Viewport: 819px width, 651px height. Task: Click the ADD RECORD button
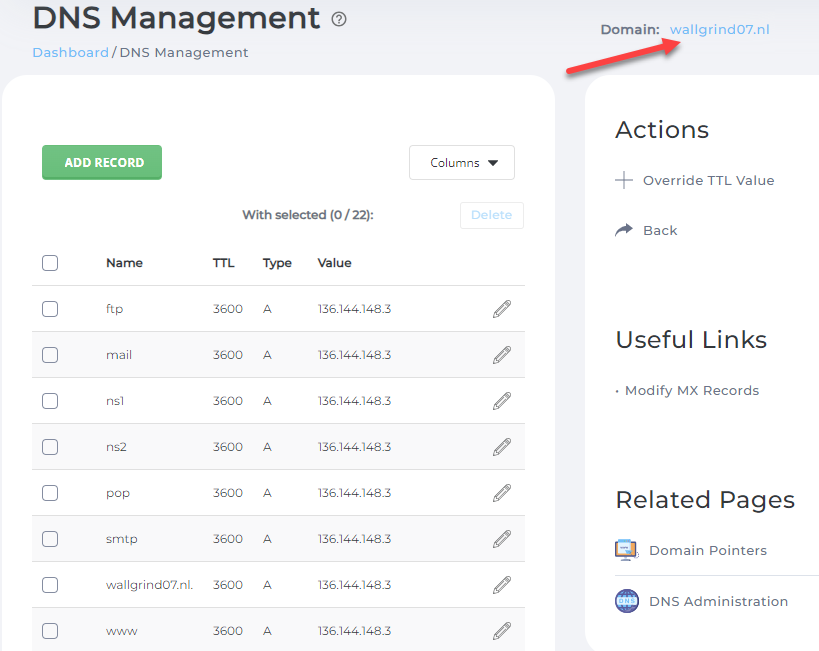(x=102, y=162)
